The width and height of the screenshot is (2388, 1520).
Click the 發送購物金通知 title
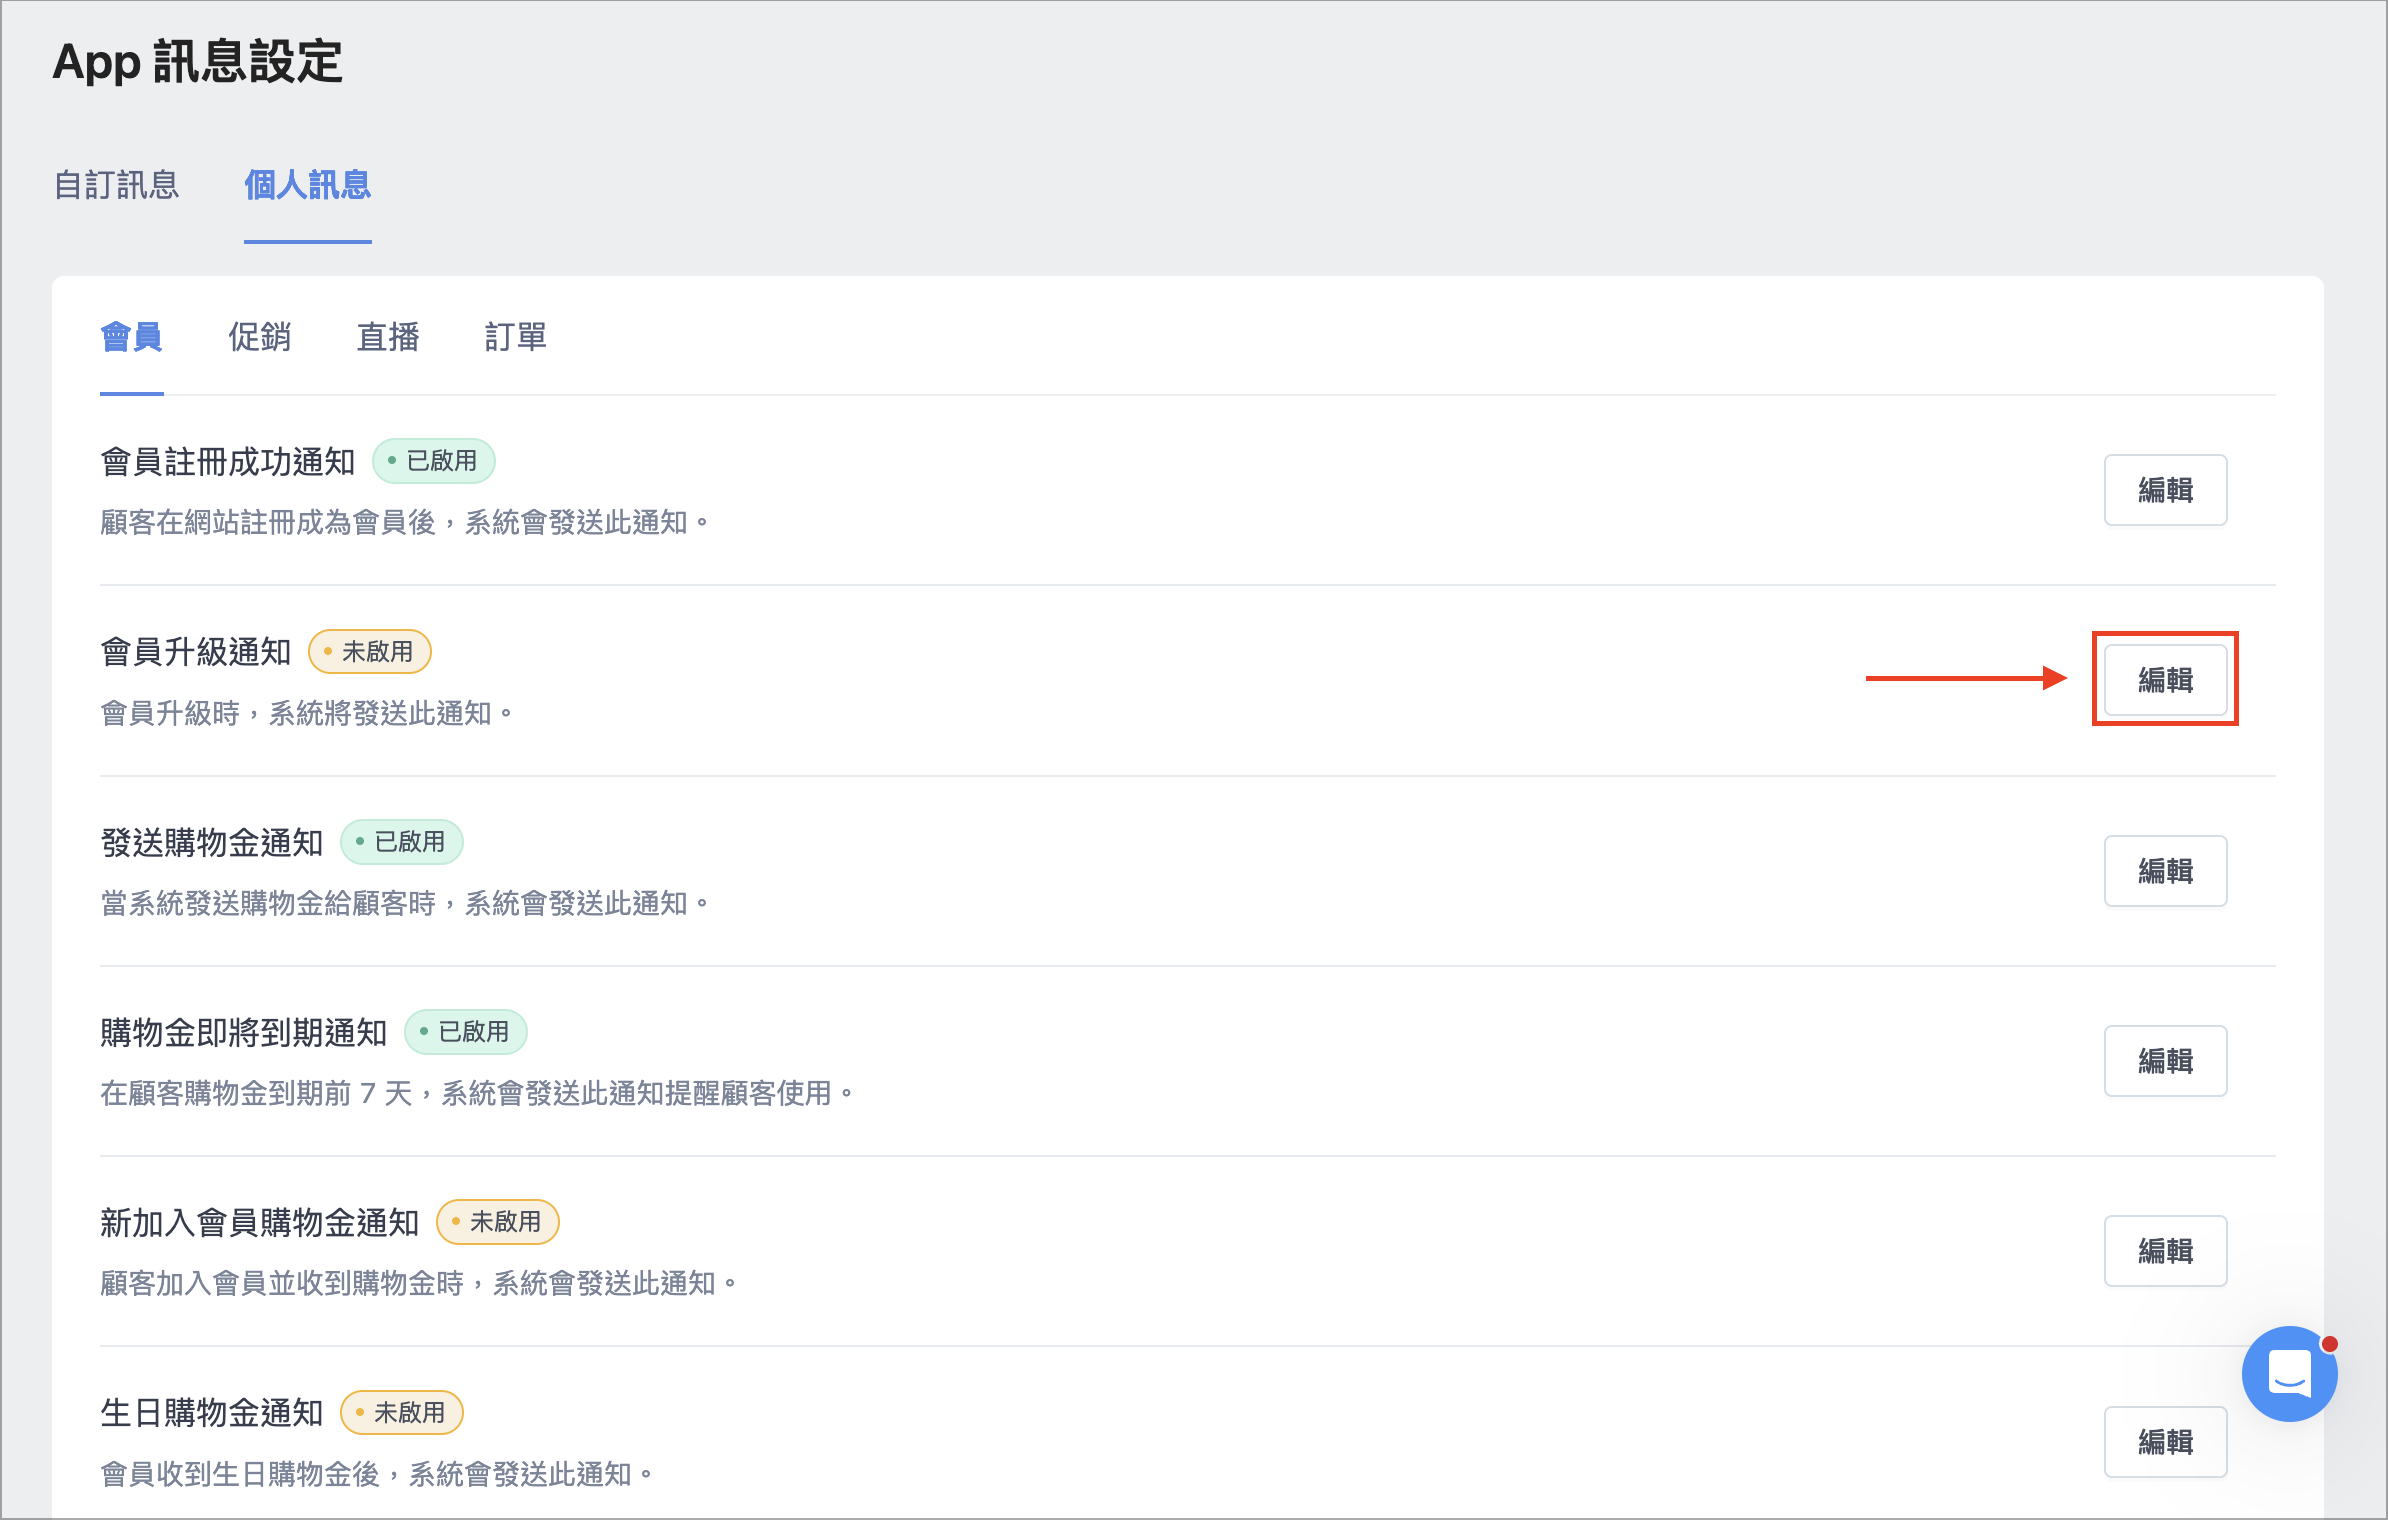click(212, 843)
